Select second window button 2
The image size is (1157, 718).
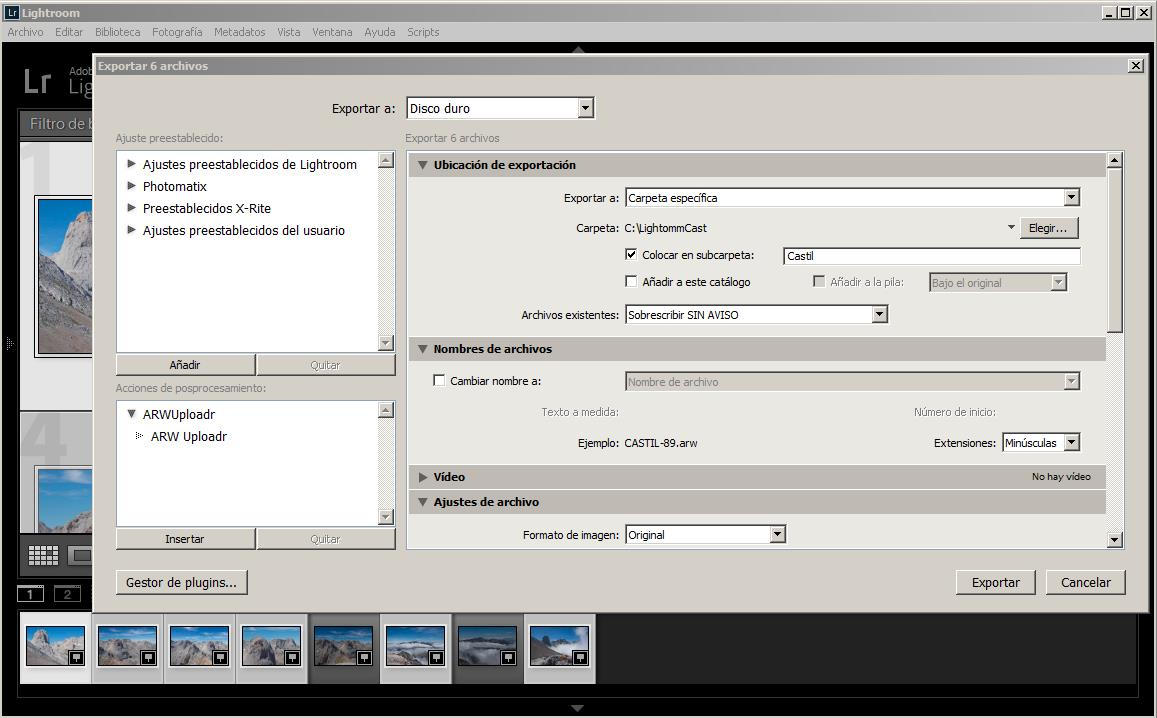[x=67, y=594]
